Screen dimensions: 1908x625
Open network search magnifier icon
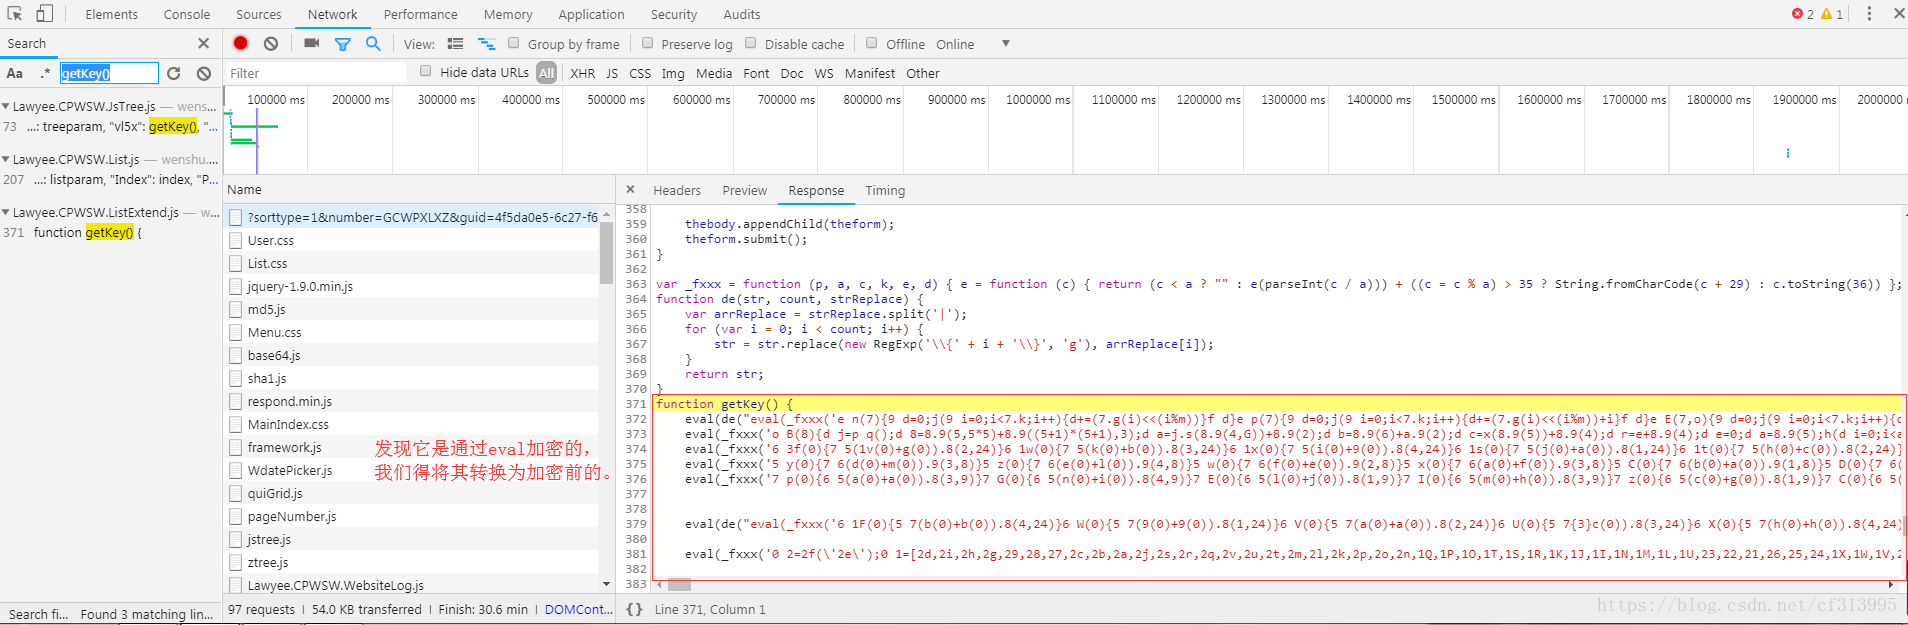click(x=373, y=43)
